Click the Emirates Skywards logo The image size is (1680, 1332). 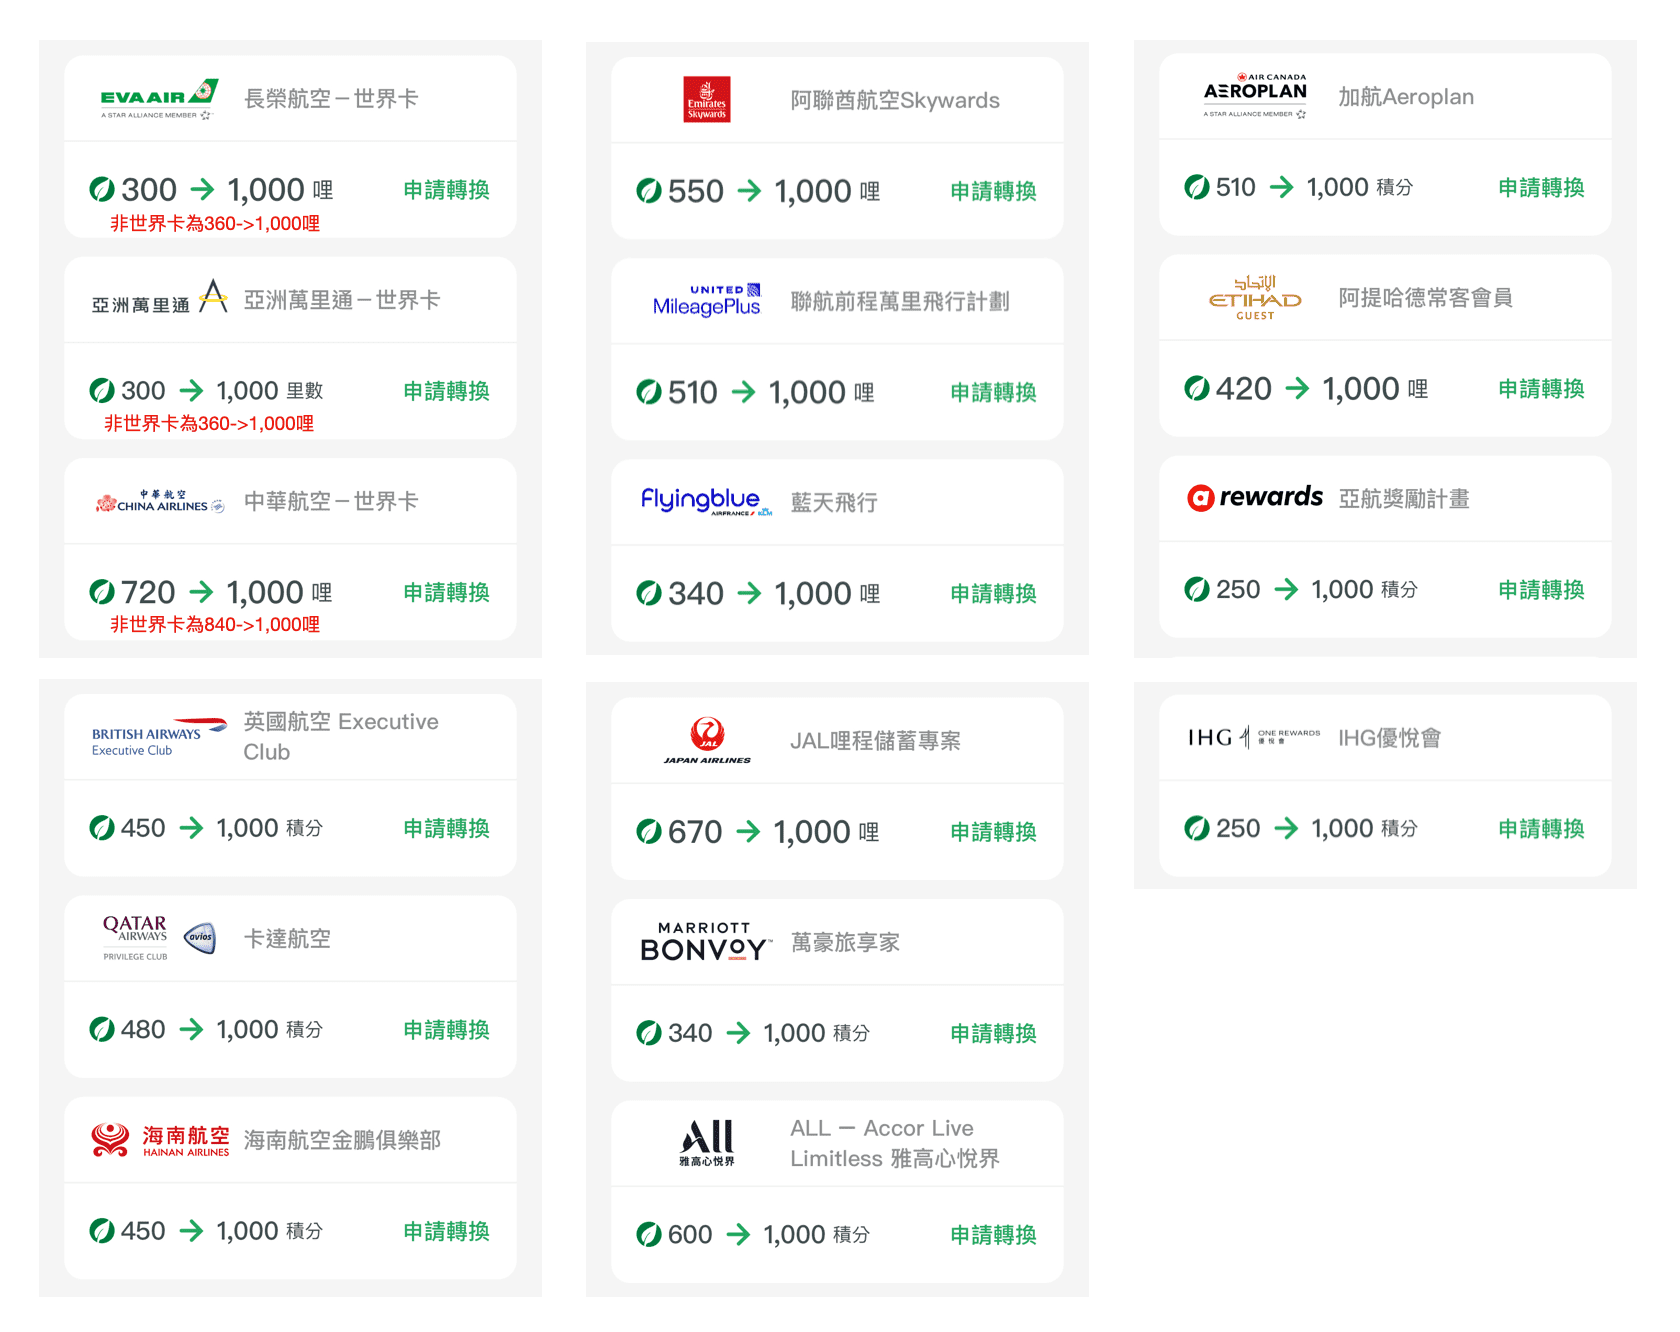tap(707, 100)
